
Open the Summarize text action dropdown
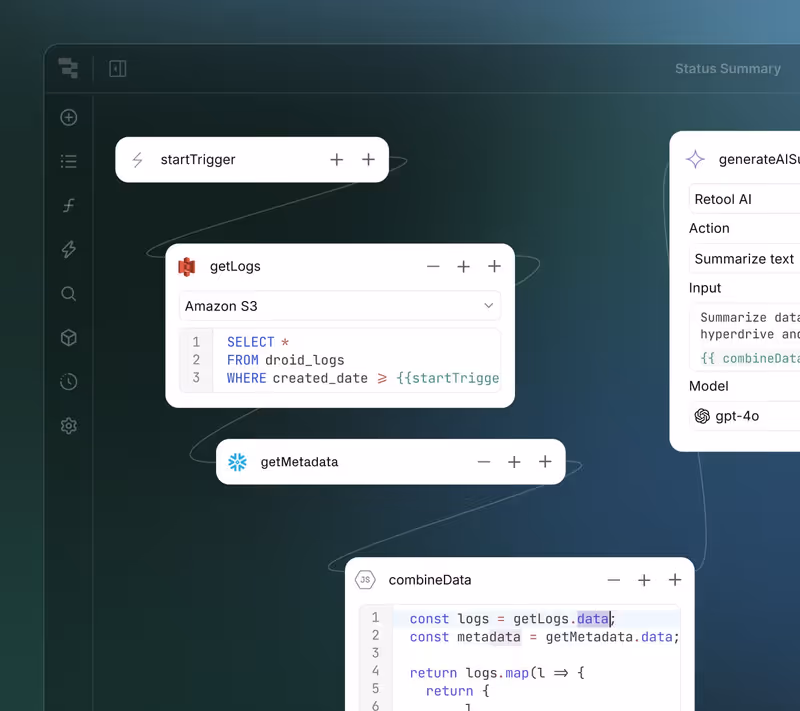pyautogui.click(x=744, y=259)
